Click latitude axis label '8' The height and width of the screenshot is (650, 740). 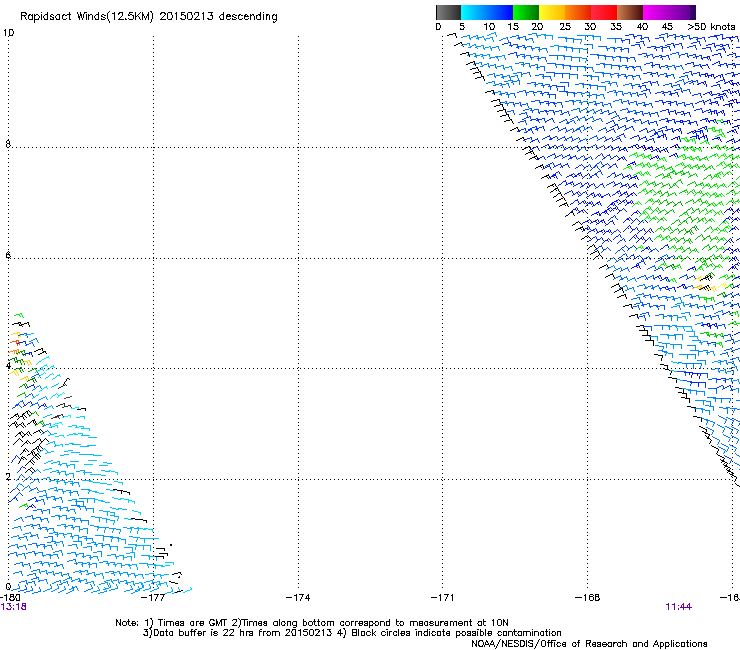(x=8, y=144)
